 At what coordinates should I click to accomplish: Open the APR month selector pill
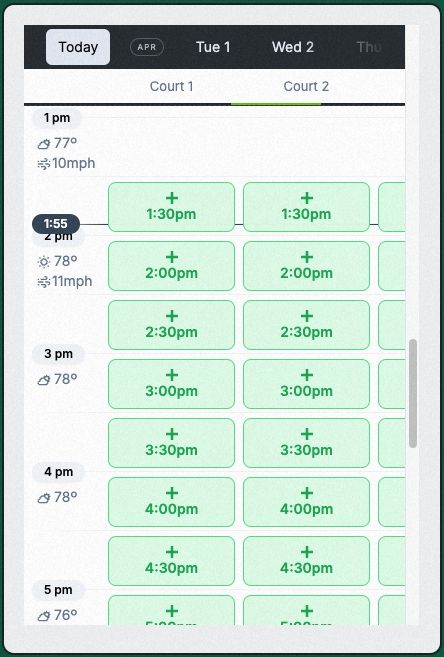coord(147,47)
